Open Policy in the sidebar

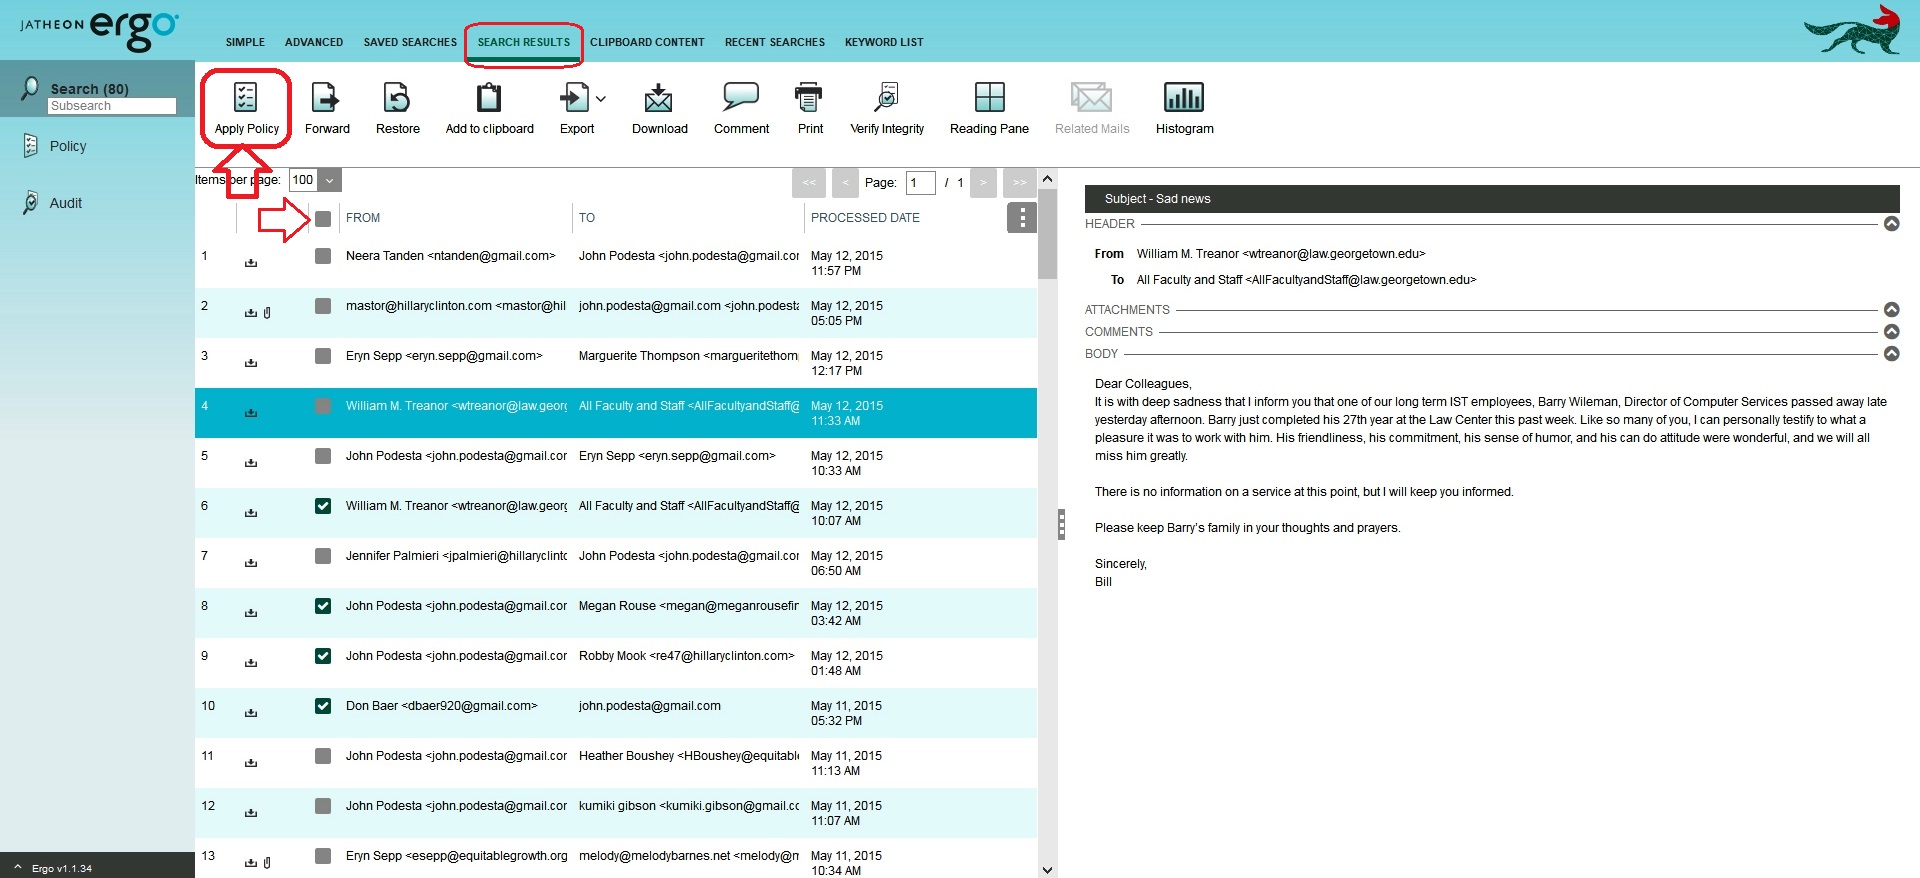click(68, 146)
